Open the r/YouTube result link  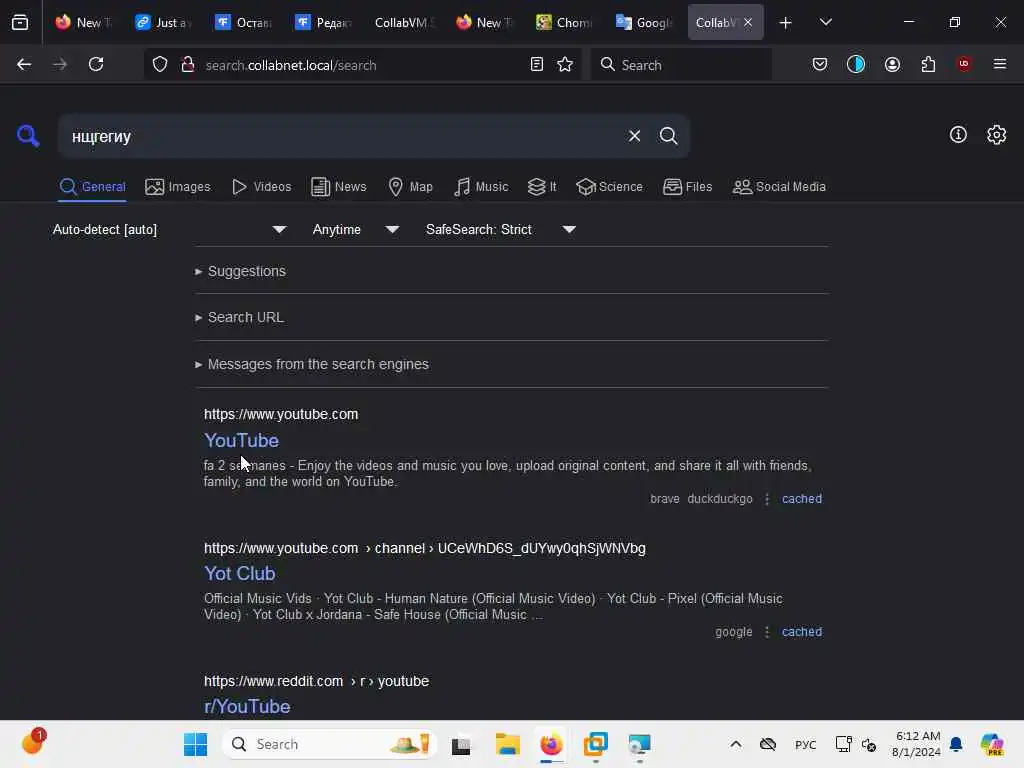pyautogui.click(x=247, y=707)
